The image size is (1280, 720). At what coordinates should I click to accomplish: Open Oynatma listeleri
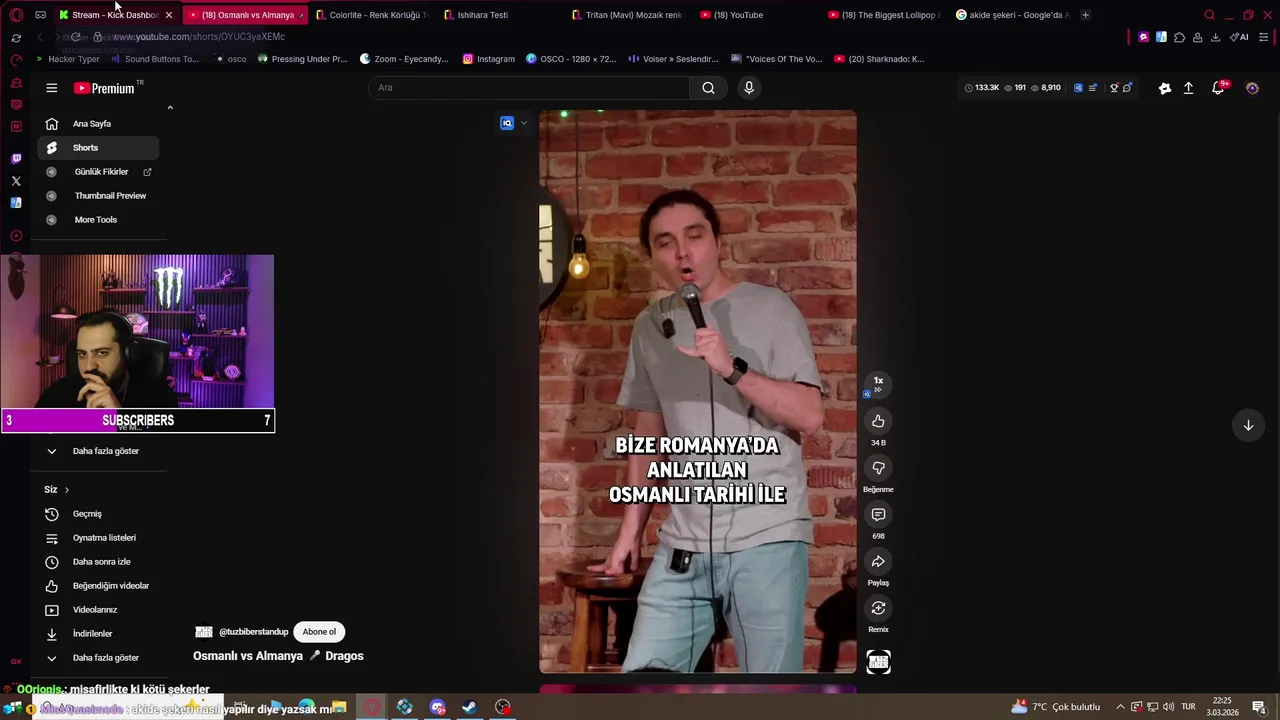(98, 538)
